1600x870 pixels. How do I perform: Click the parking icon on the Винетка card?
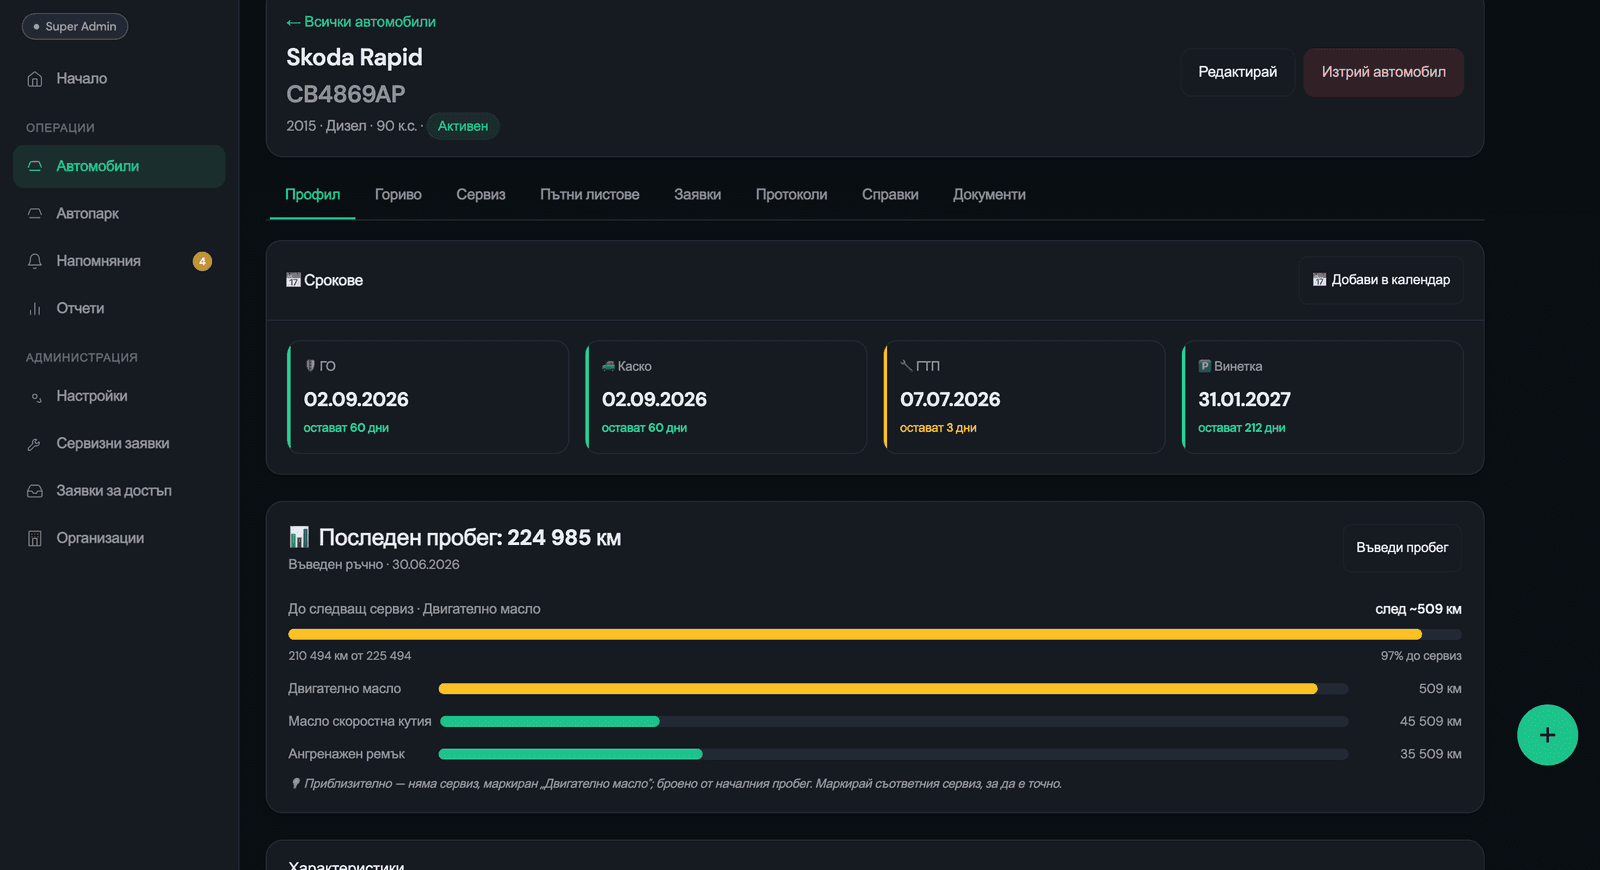[x=1205, y=366]
